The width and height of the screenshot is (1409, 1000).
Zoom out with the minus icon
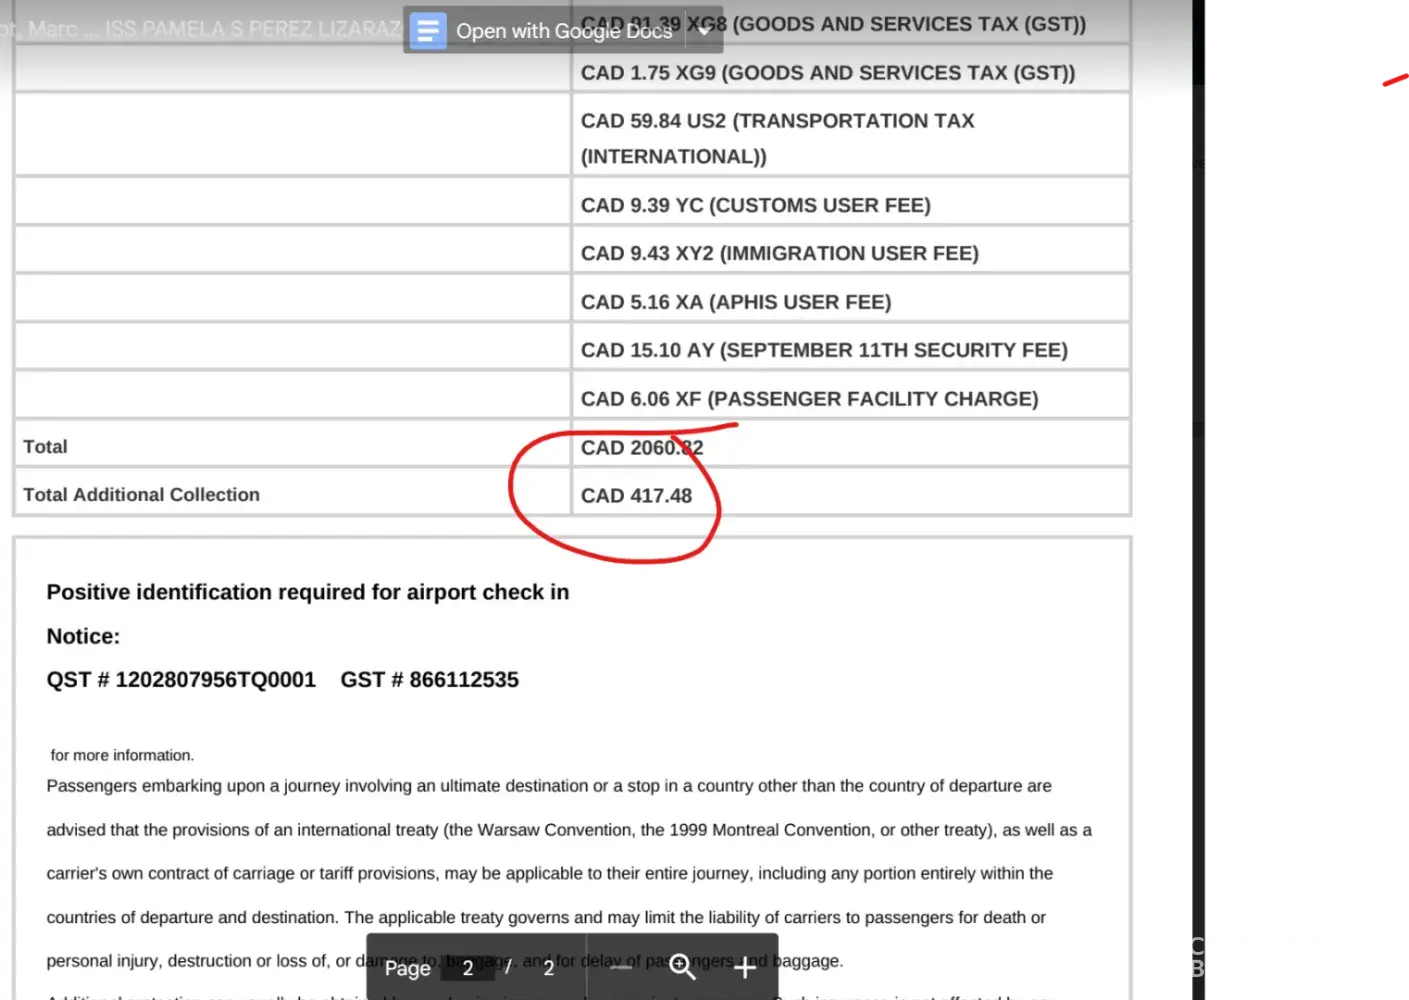[x=621, y=967]
